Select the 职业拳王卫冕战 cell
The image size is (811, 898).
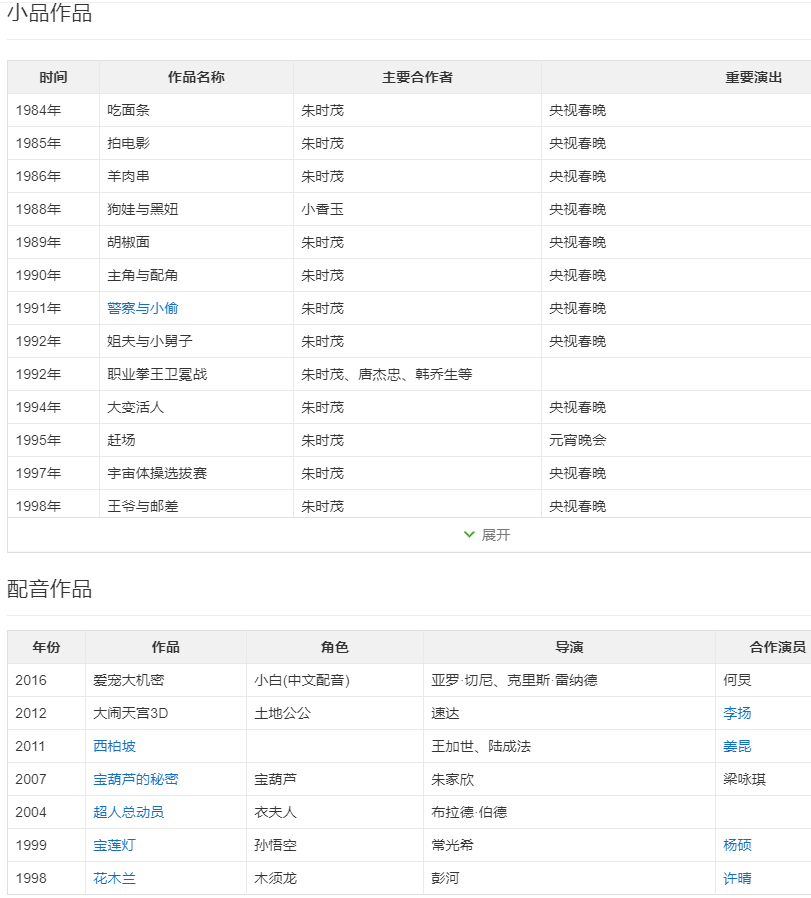[x=196, y=375]
